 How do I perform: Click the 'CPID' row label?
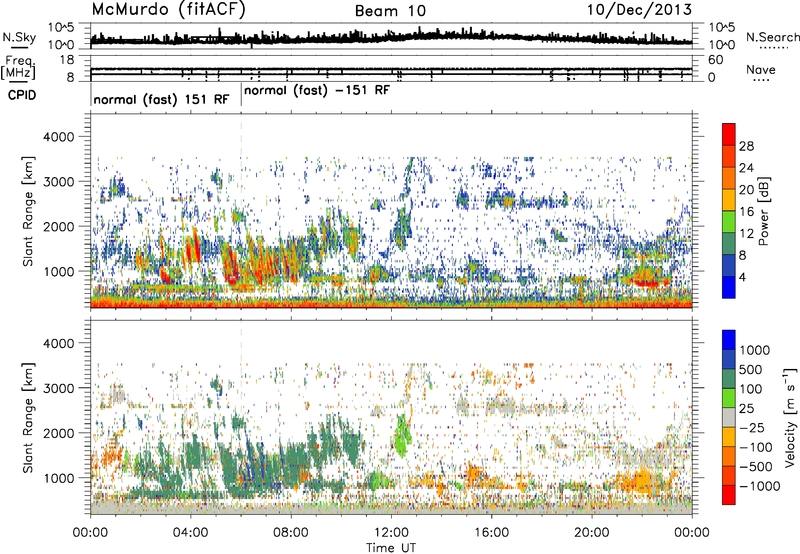pyautogui.click(x=22, y=95)
